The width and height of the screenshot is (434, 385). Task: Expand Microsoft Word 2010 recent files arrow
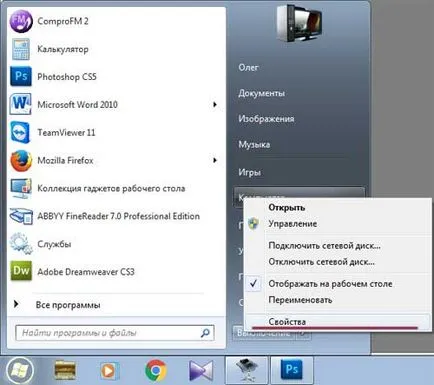click(x=215, y=105)
